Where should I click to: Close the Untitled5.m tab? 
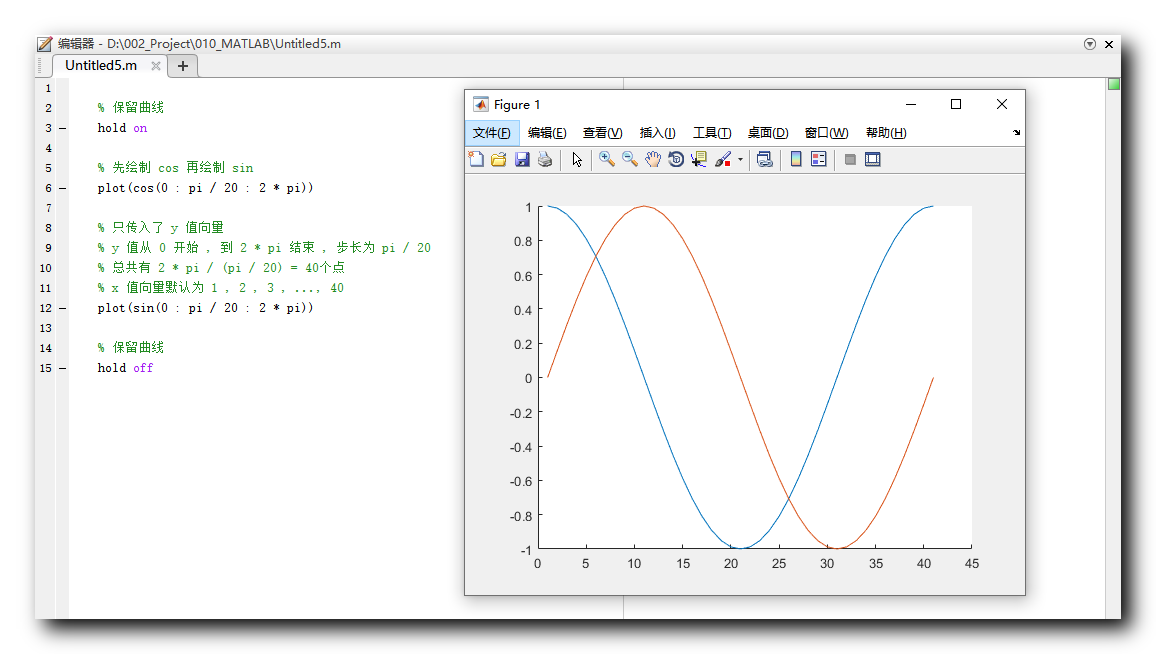pos(156,66)
